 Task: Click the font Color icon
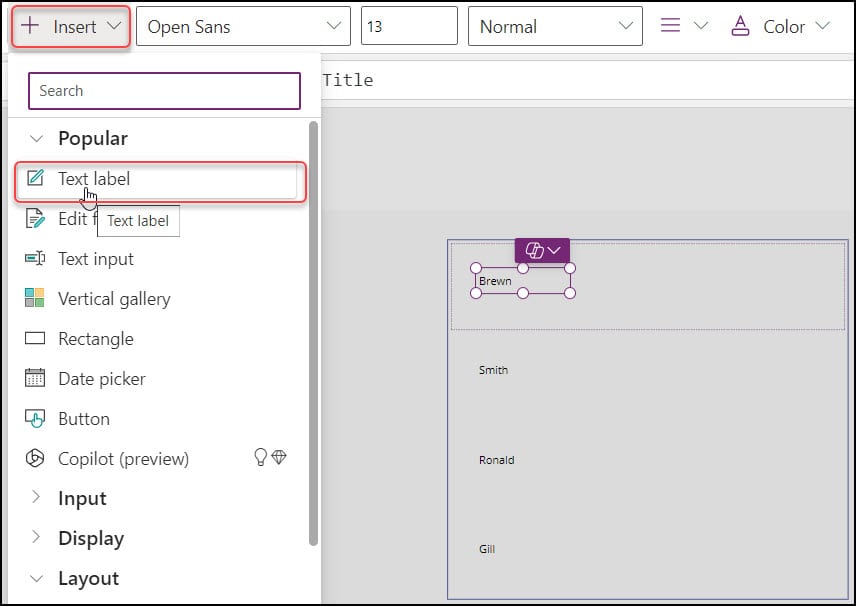pos(740,26)
